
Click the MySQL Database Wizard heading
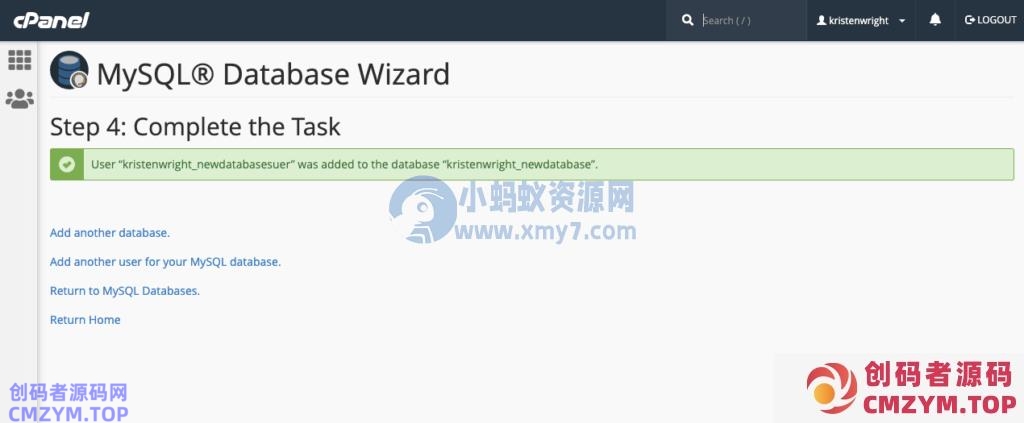point(273,74)
